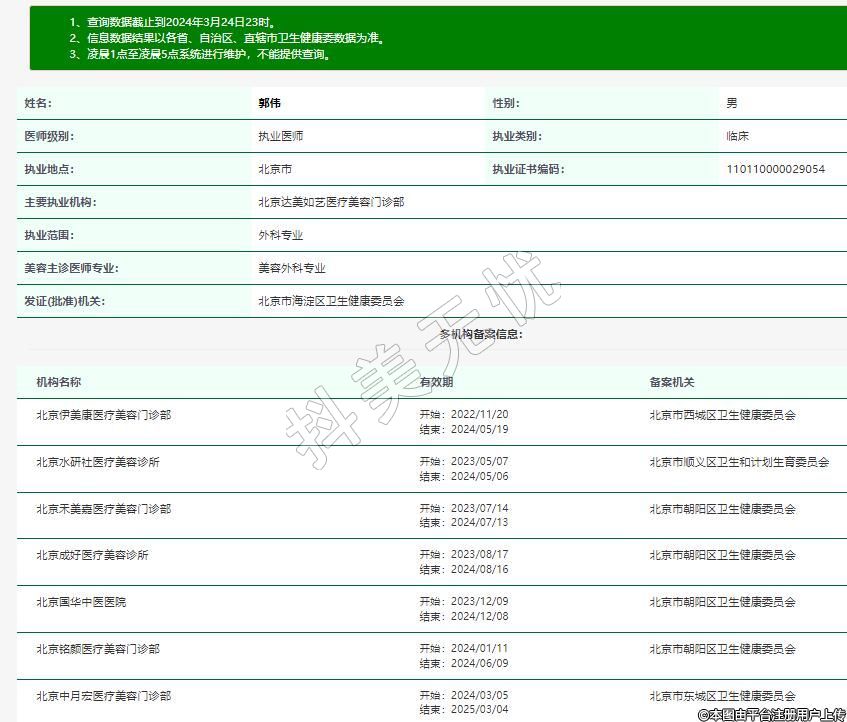Click 北京市顺义区卫生和计划生育委员会 cell
847x722 pixels.
pos(738,462)
